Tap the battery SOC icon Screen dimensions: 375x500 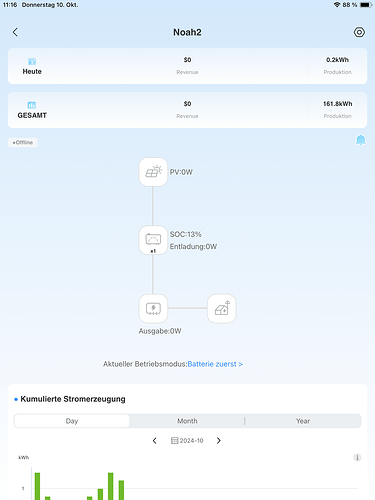click(x=153, y=240)
